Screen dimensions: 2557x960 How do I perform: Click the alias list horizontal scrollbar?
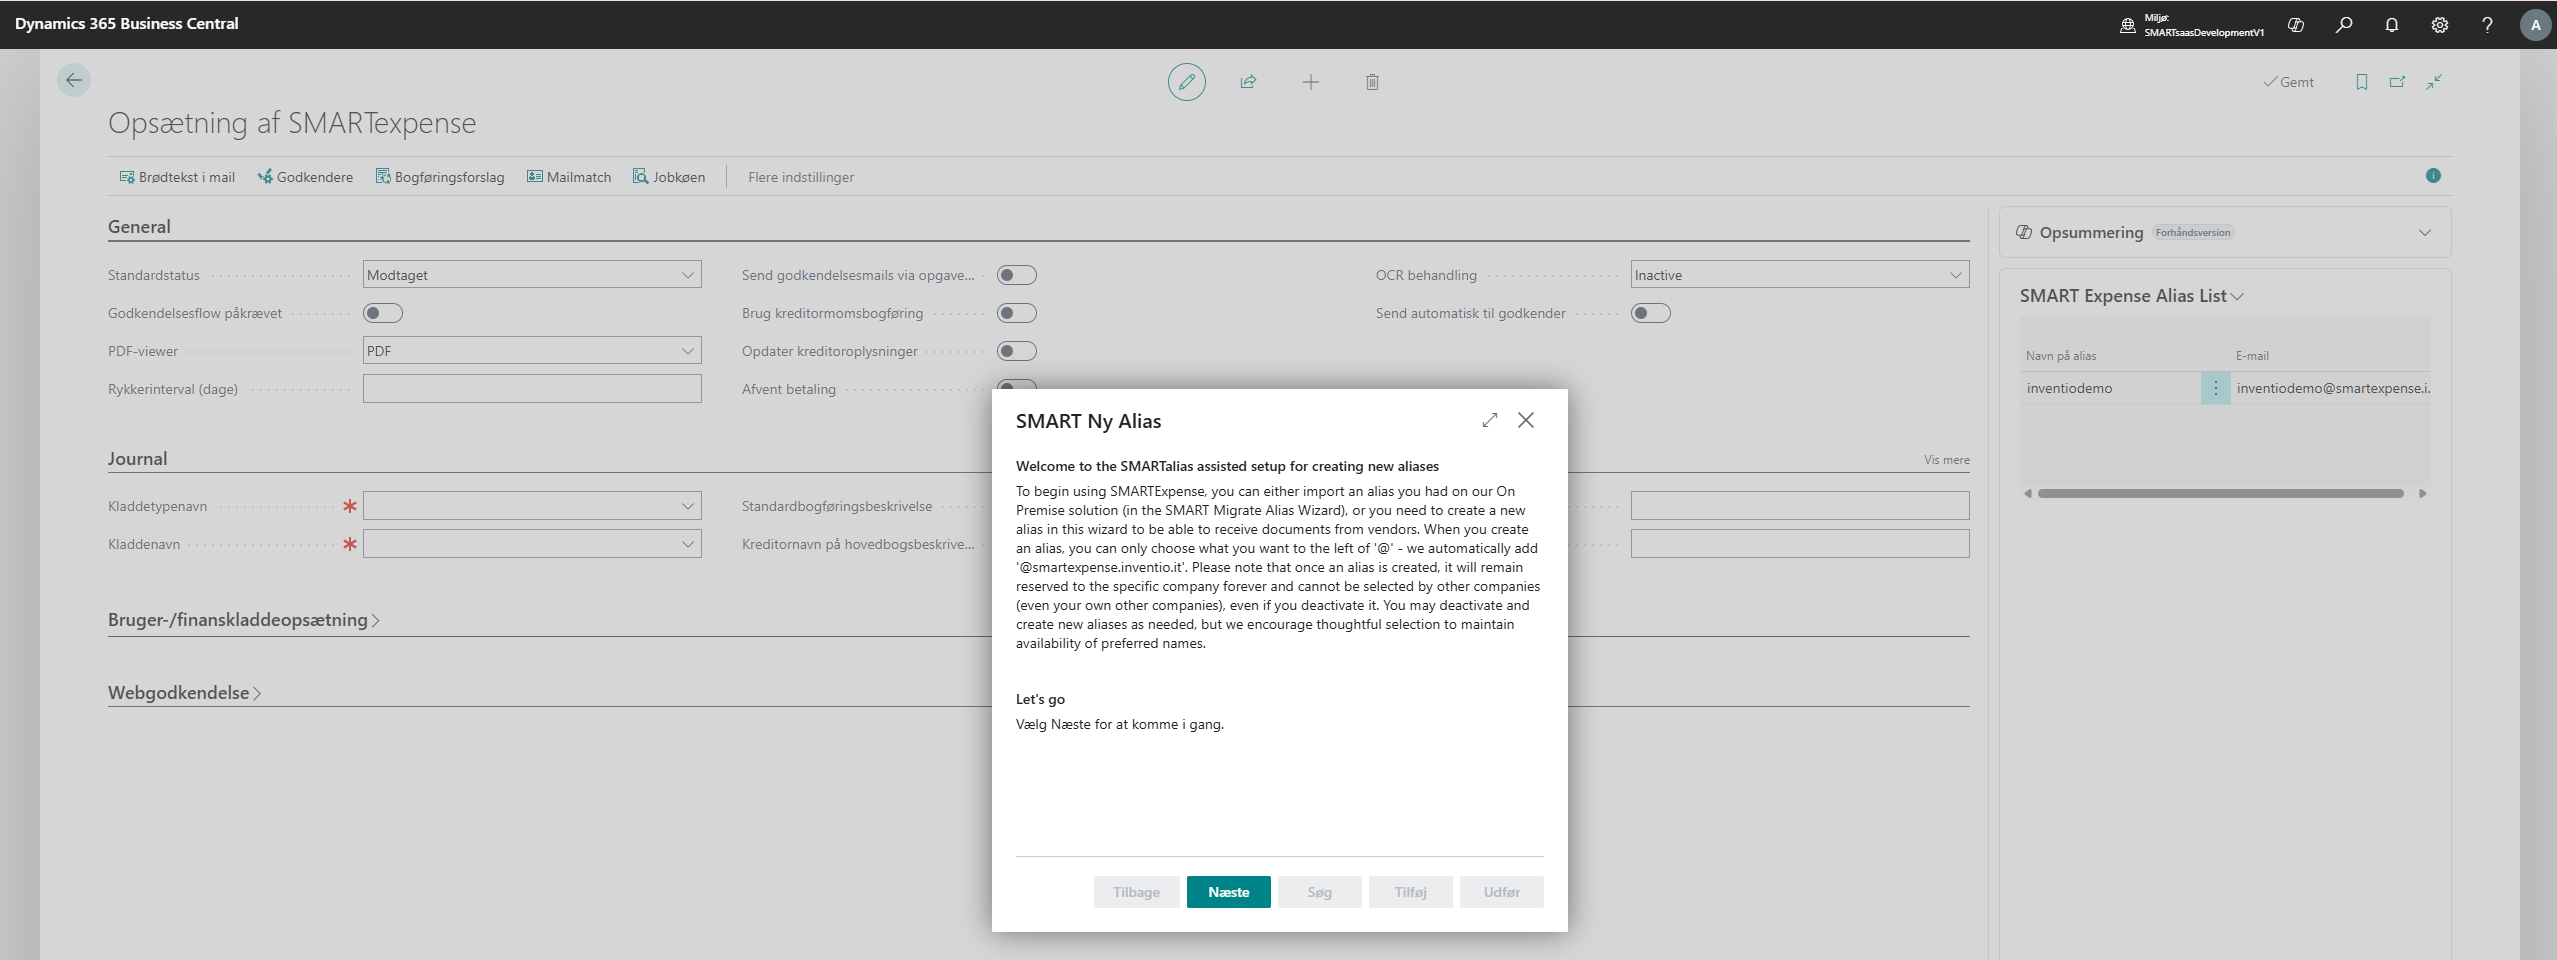pyautogui.click(x=2220, y=493)
